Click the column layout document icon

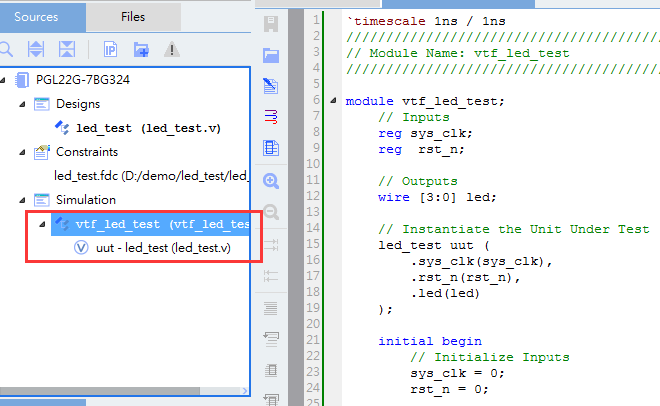coord(271,148)
